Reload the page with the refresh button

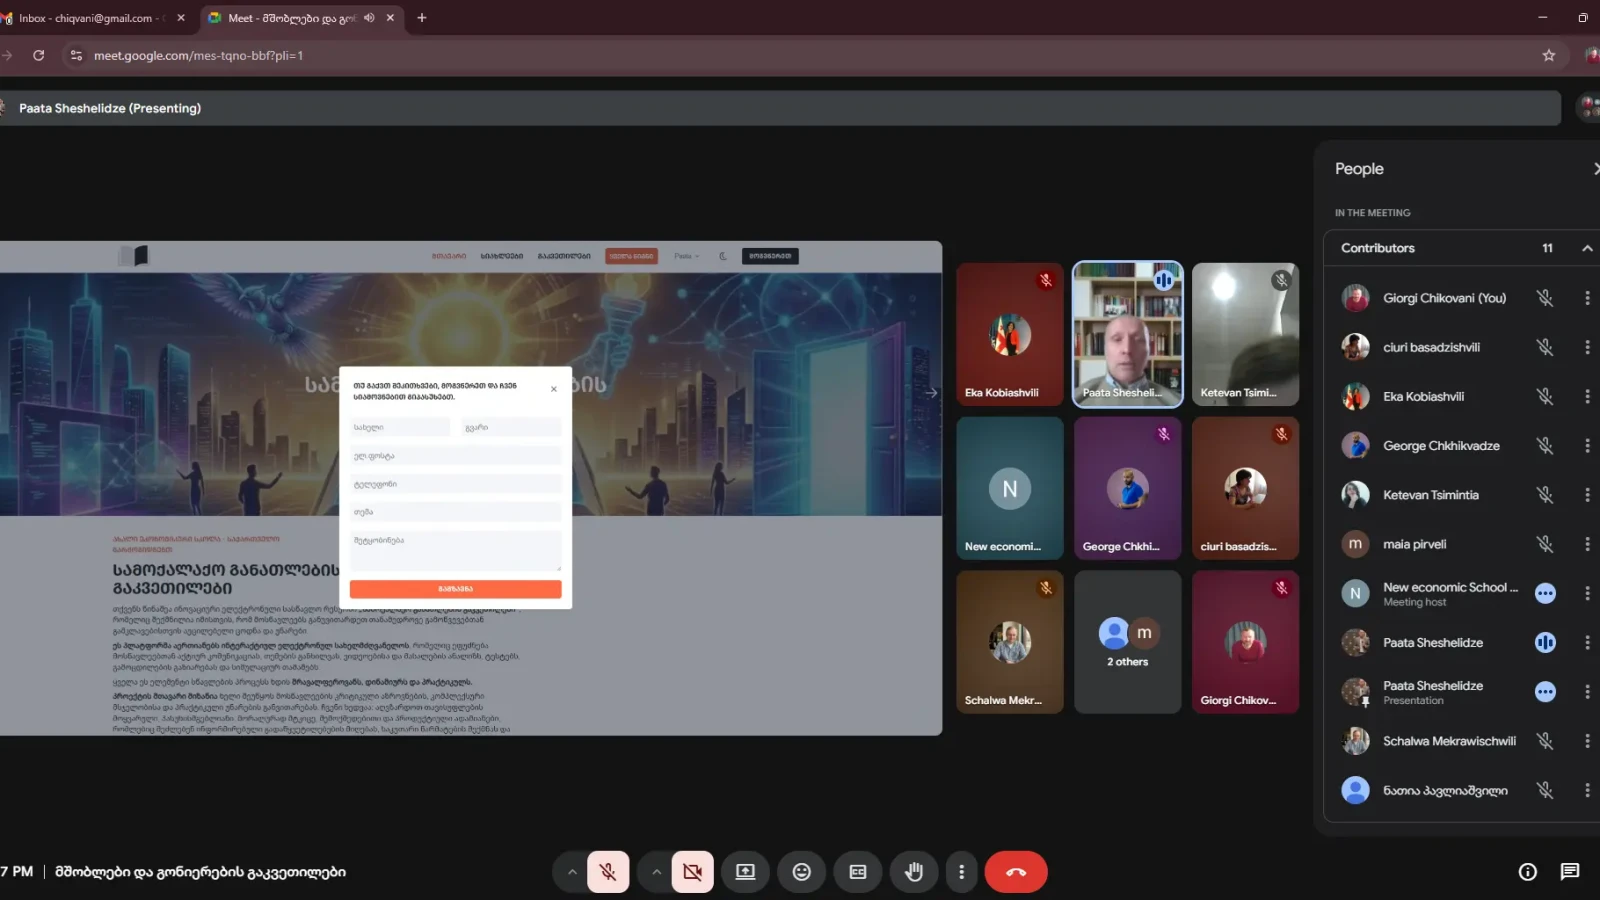click(38, 56)
